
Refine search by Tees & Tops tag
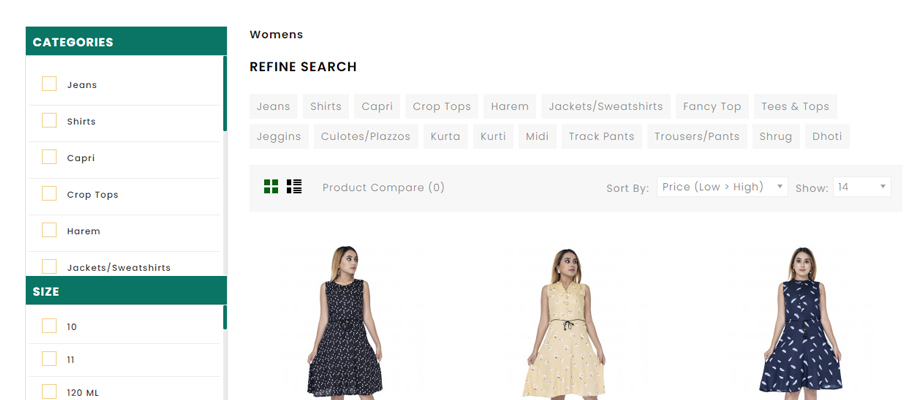(796, 106)
